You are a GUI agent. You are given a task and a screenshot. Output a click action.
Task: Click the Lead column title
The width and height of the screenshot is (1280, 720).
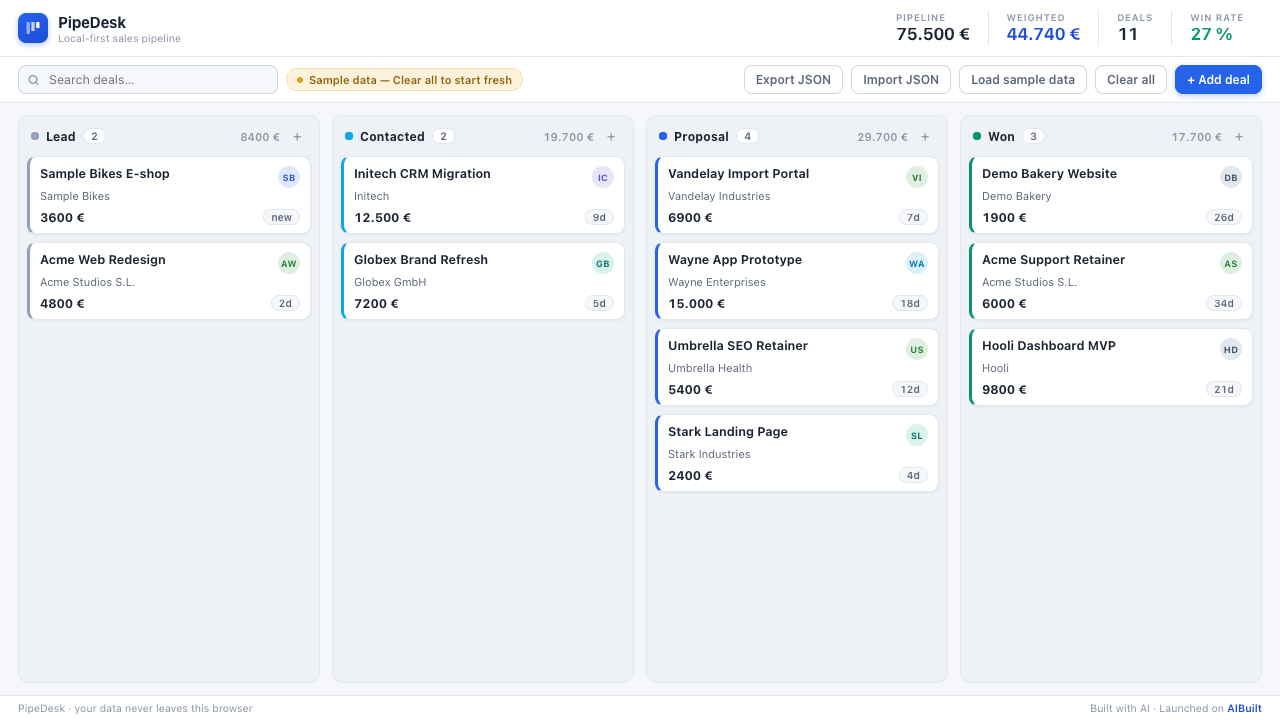61,137
